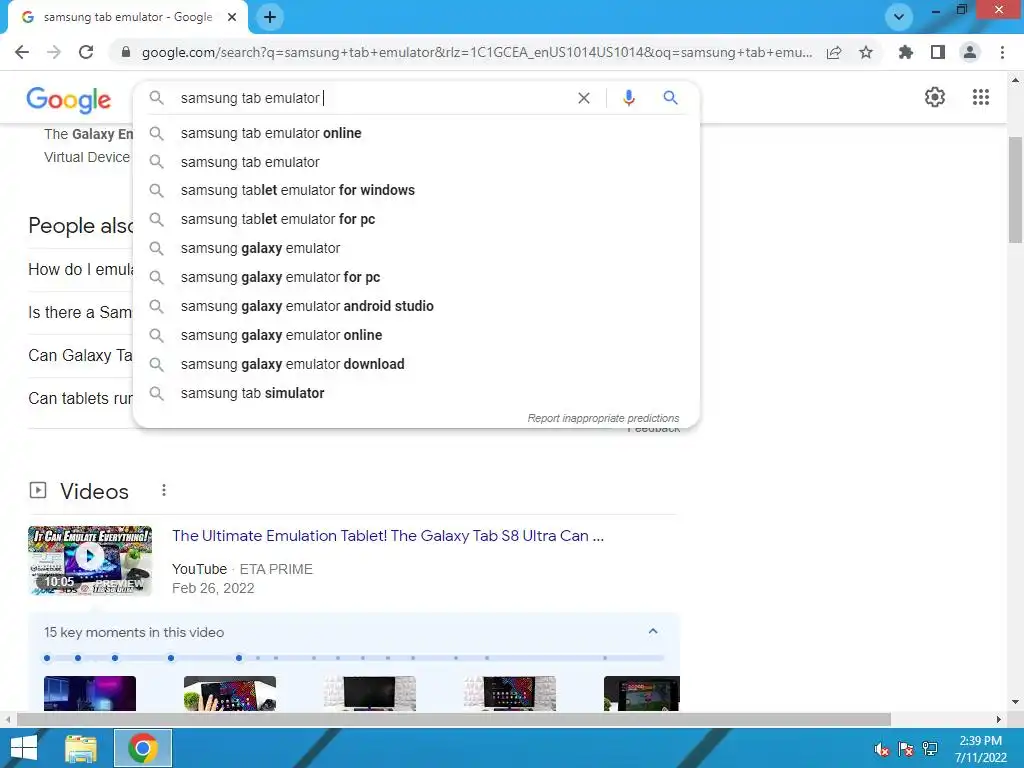Choose samsung tablet emulator for pc
Viewport: 1024px width, 768px height.
pos(416,219)
